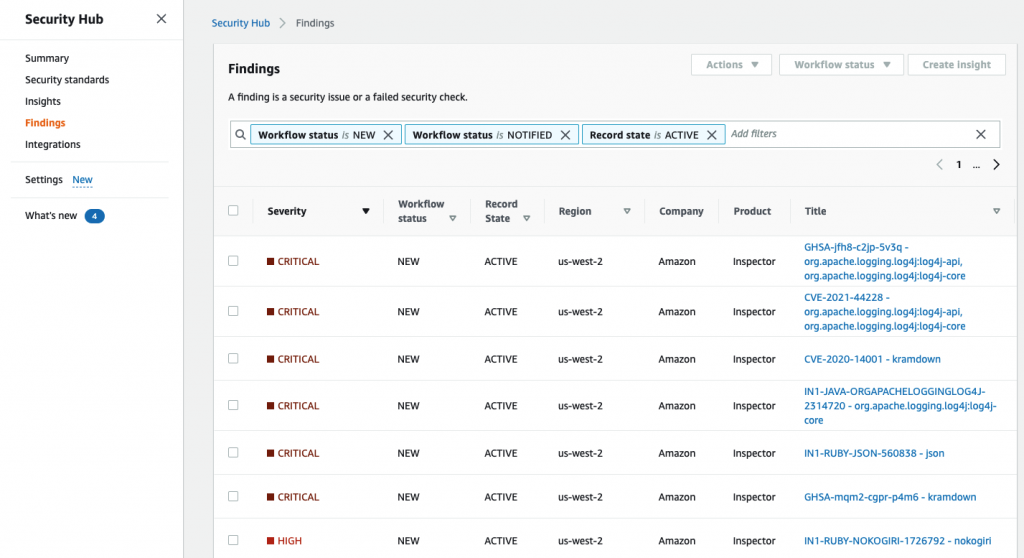The height and width of the screenshot is (558, 1024).
Task: Clear all filters with the X icon
Action: pyautogui.click(x=981, y=134)
